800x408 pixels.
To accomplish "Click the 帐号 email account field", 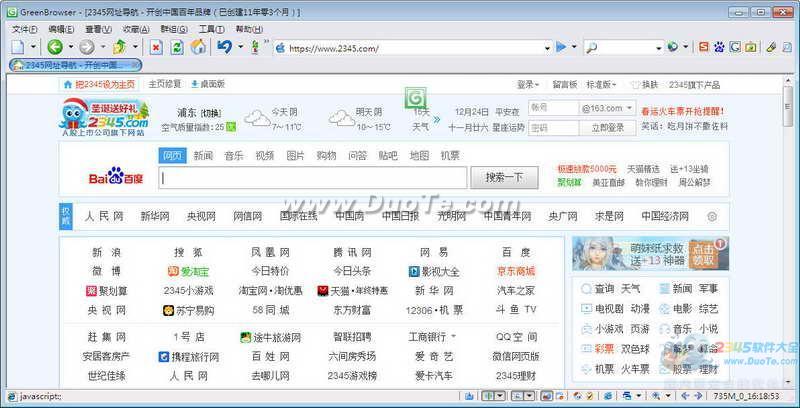I will click(552, 108).
